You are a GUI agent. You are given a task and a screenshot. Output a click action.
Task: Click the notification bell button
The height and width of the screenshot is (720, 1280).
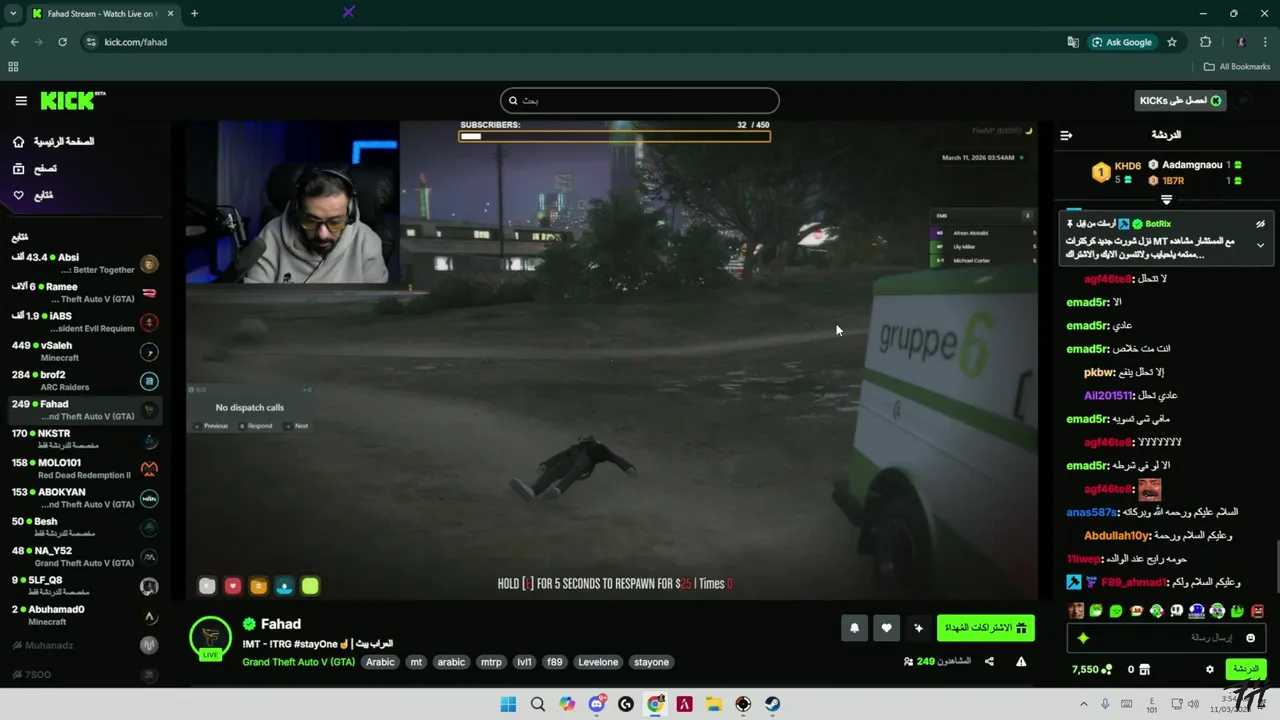tap(855, 628)
